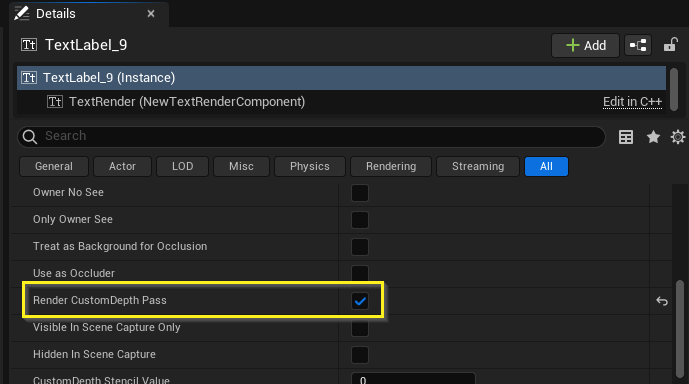
Task: Open the Blueprint/add script icon button
Action: 638,45
